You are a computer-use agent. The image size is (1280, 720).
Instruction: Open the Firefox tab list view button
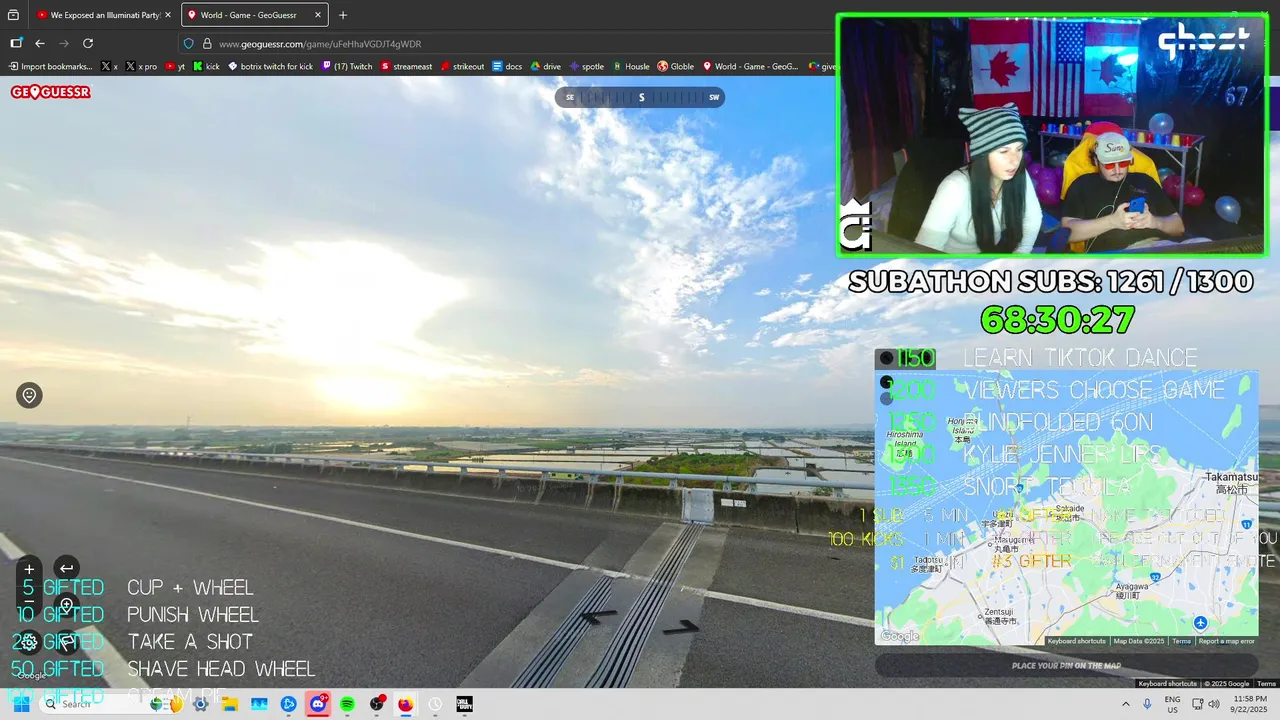click(x=13, y=15)
